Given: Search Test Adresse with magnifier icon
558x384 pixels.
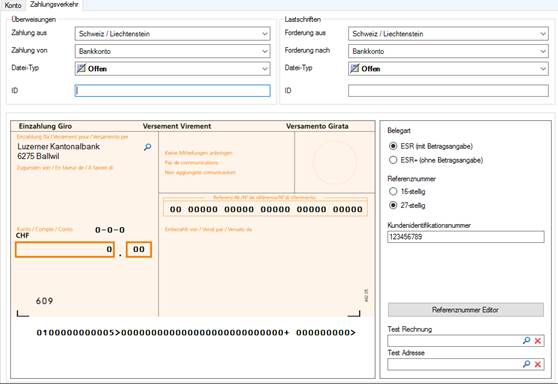Looking at the screenshot, I should pos(526,364).
